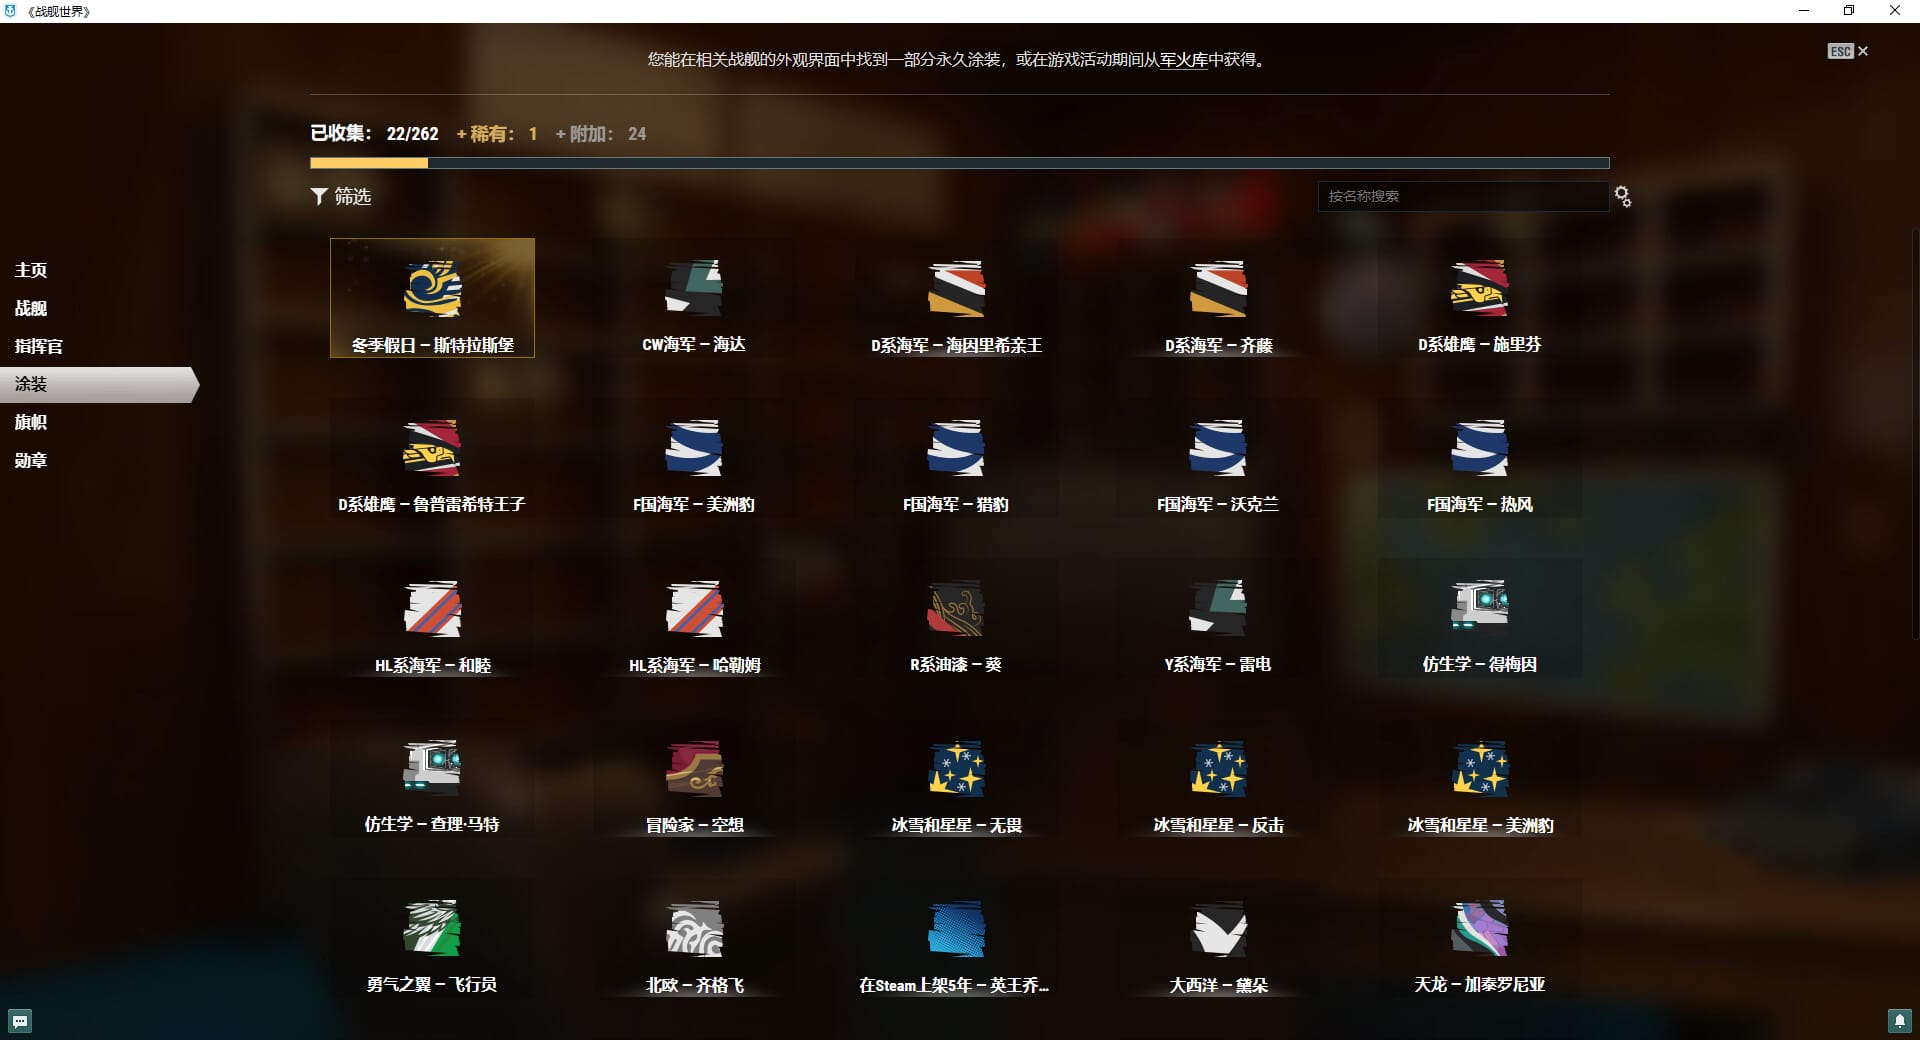Viewport: 1920px width, 1040px height.
Task: Choose the R系油漆 – 葵 camouflage icon
Action: (956, 609)
